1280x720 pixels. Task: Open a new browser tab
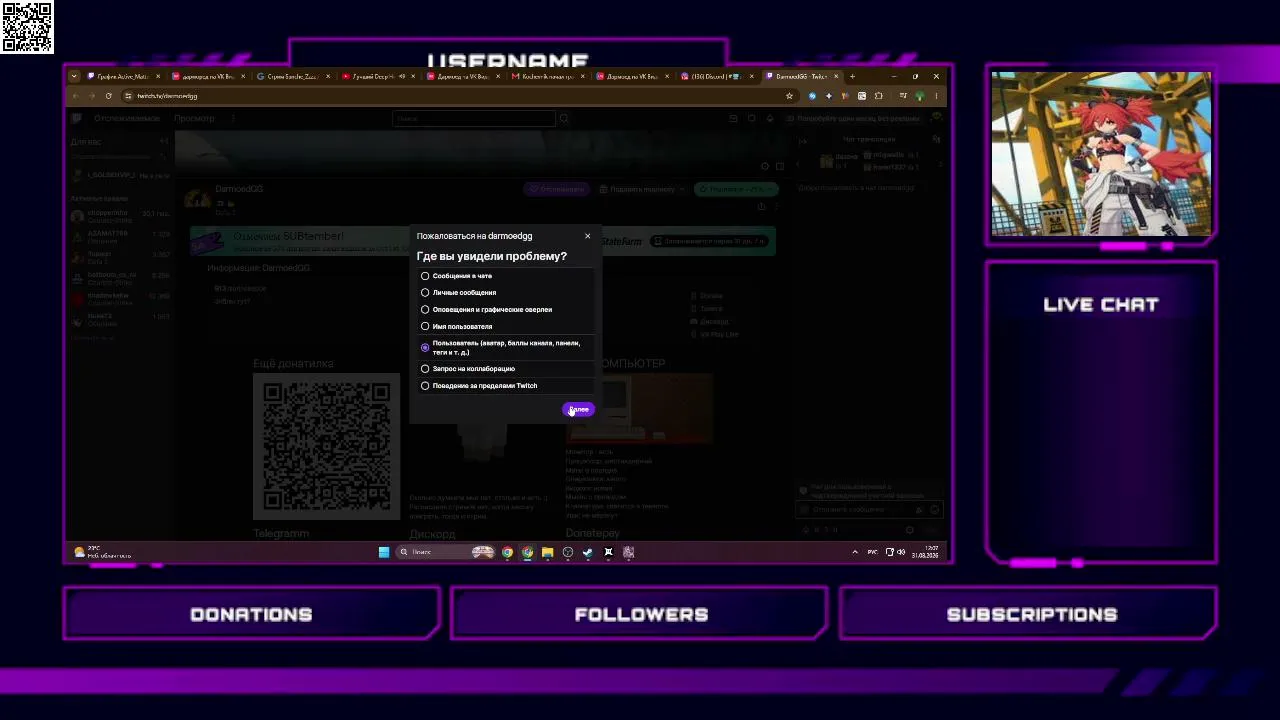[x=852, y=76]
